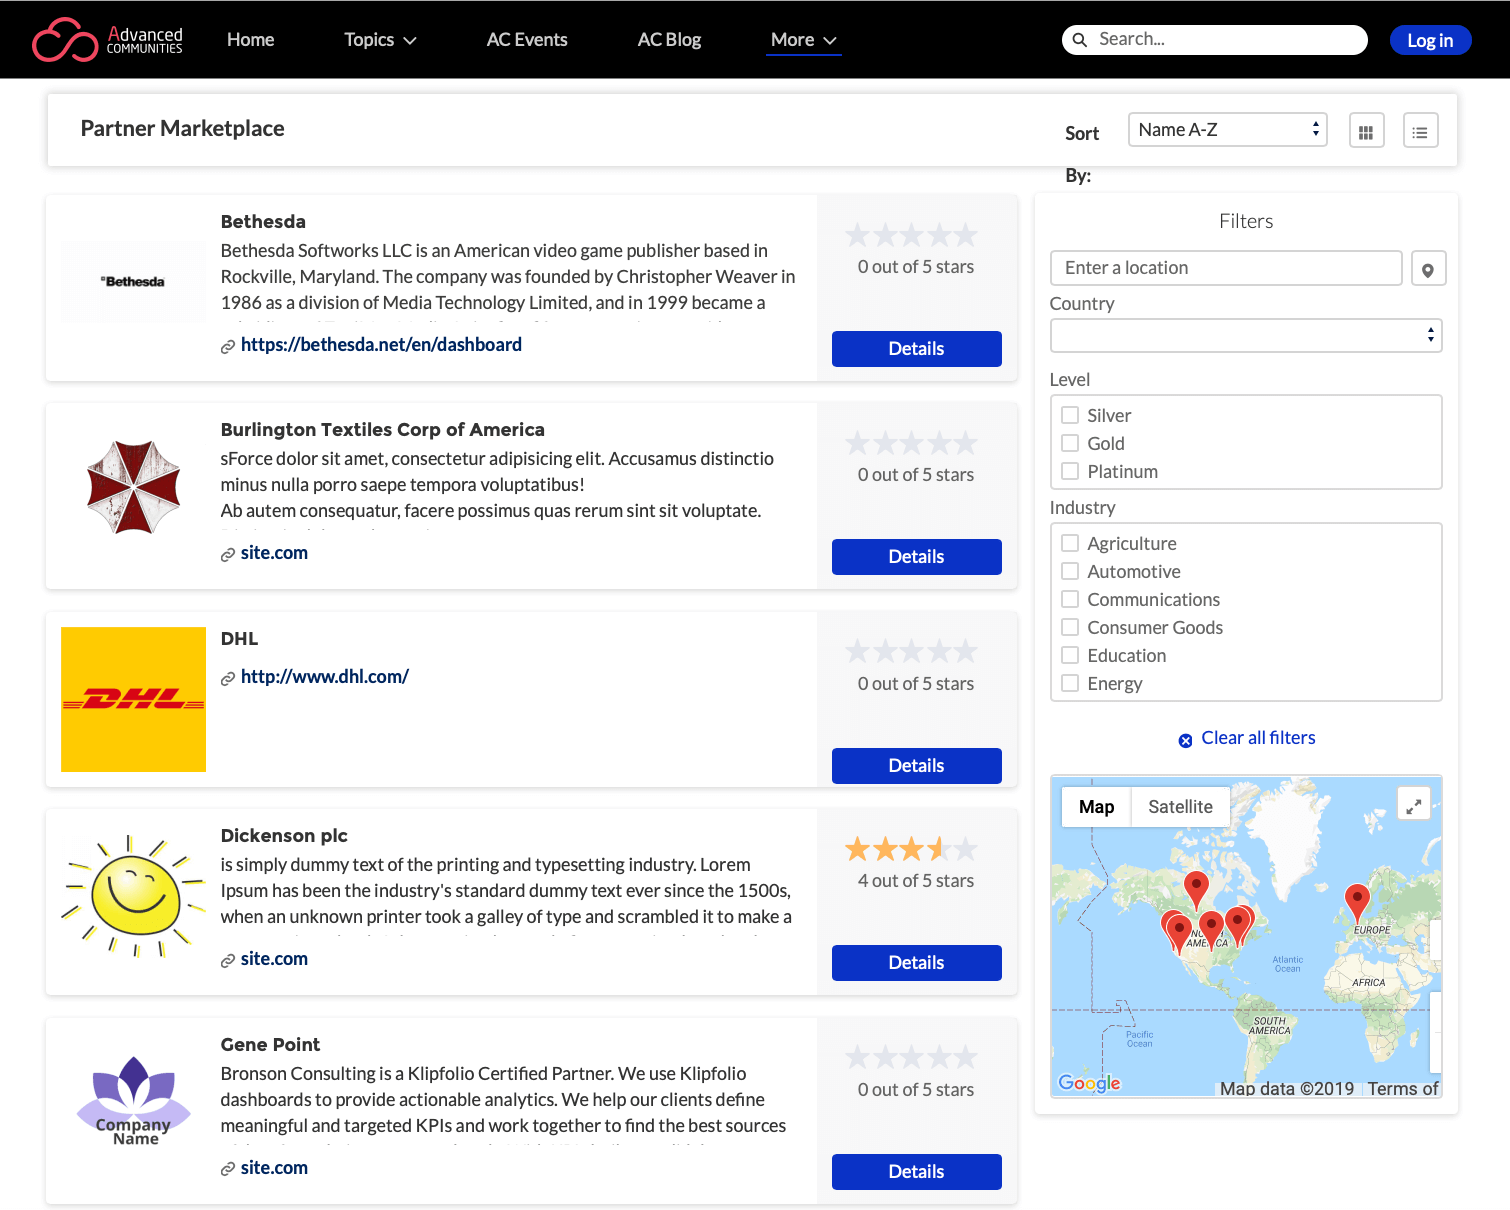Toggle fullscreen on the map

pos(1413,804)
